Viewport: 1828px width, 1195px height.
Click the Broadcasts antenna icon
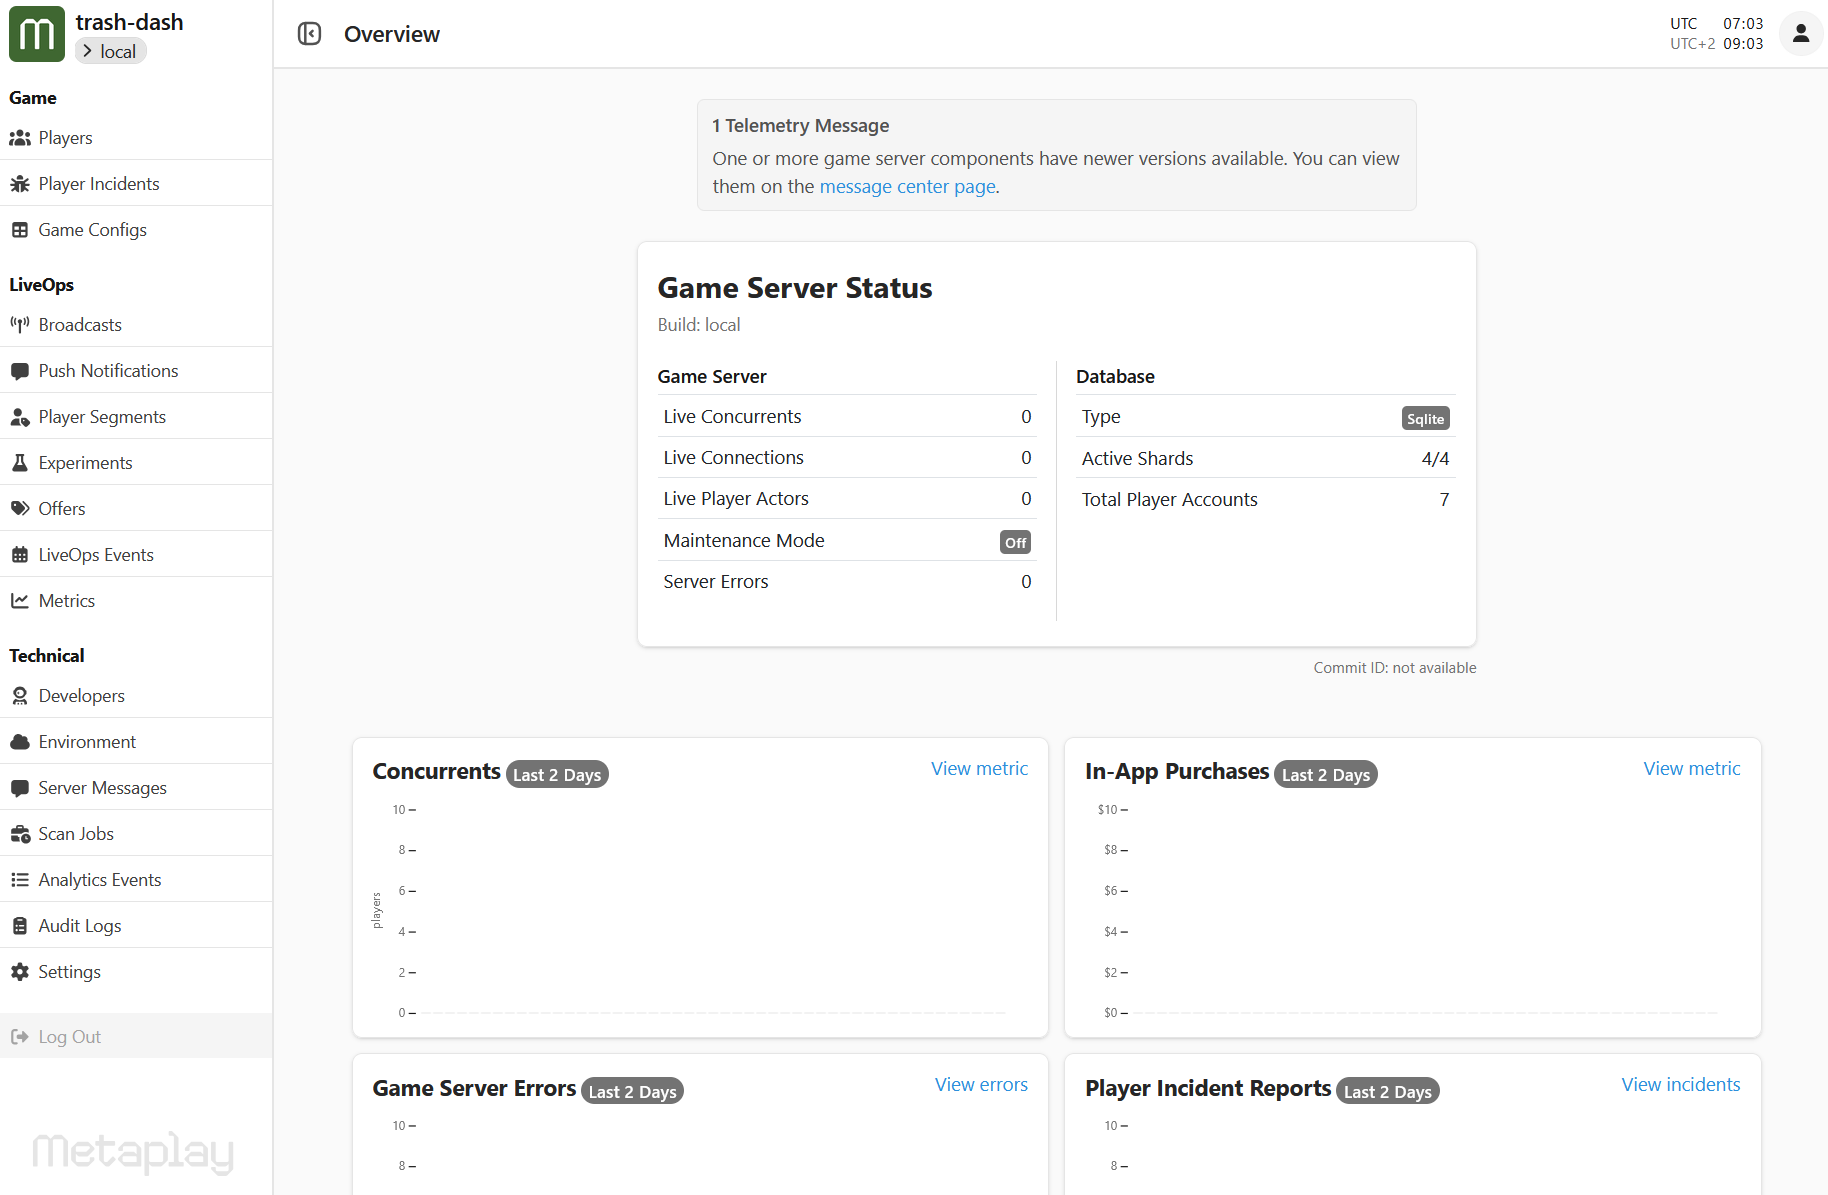tap(20, 325)
